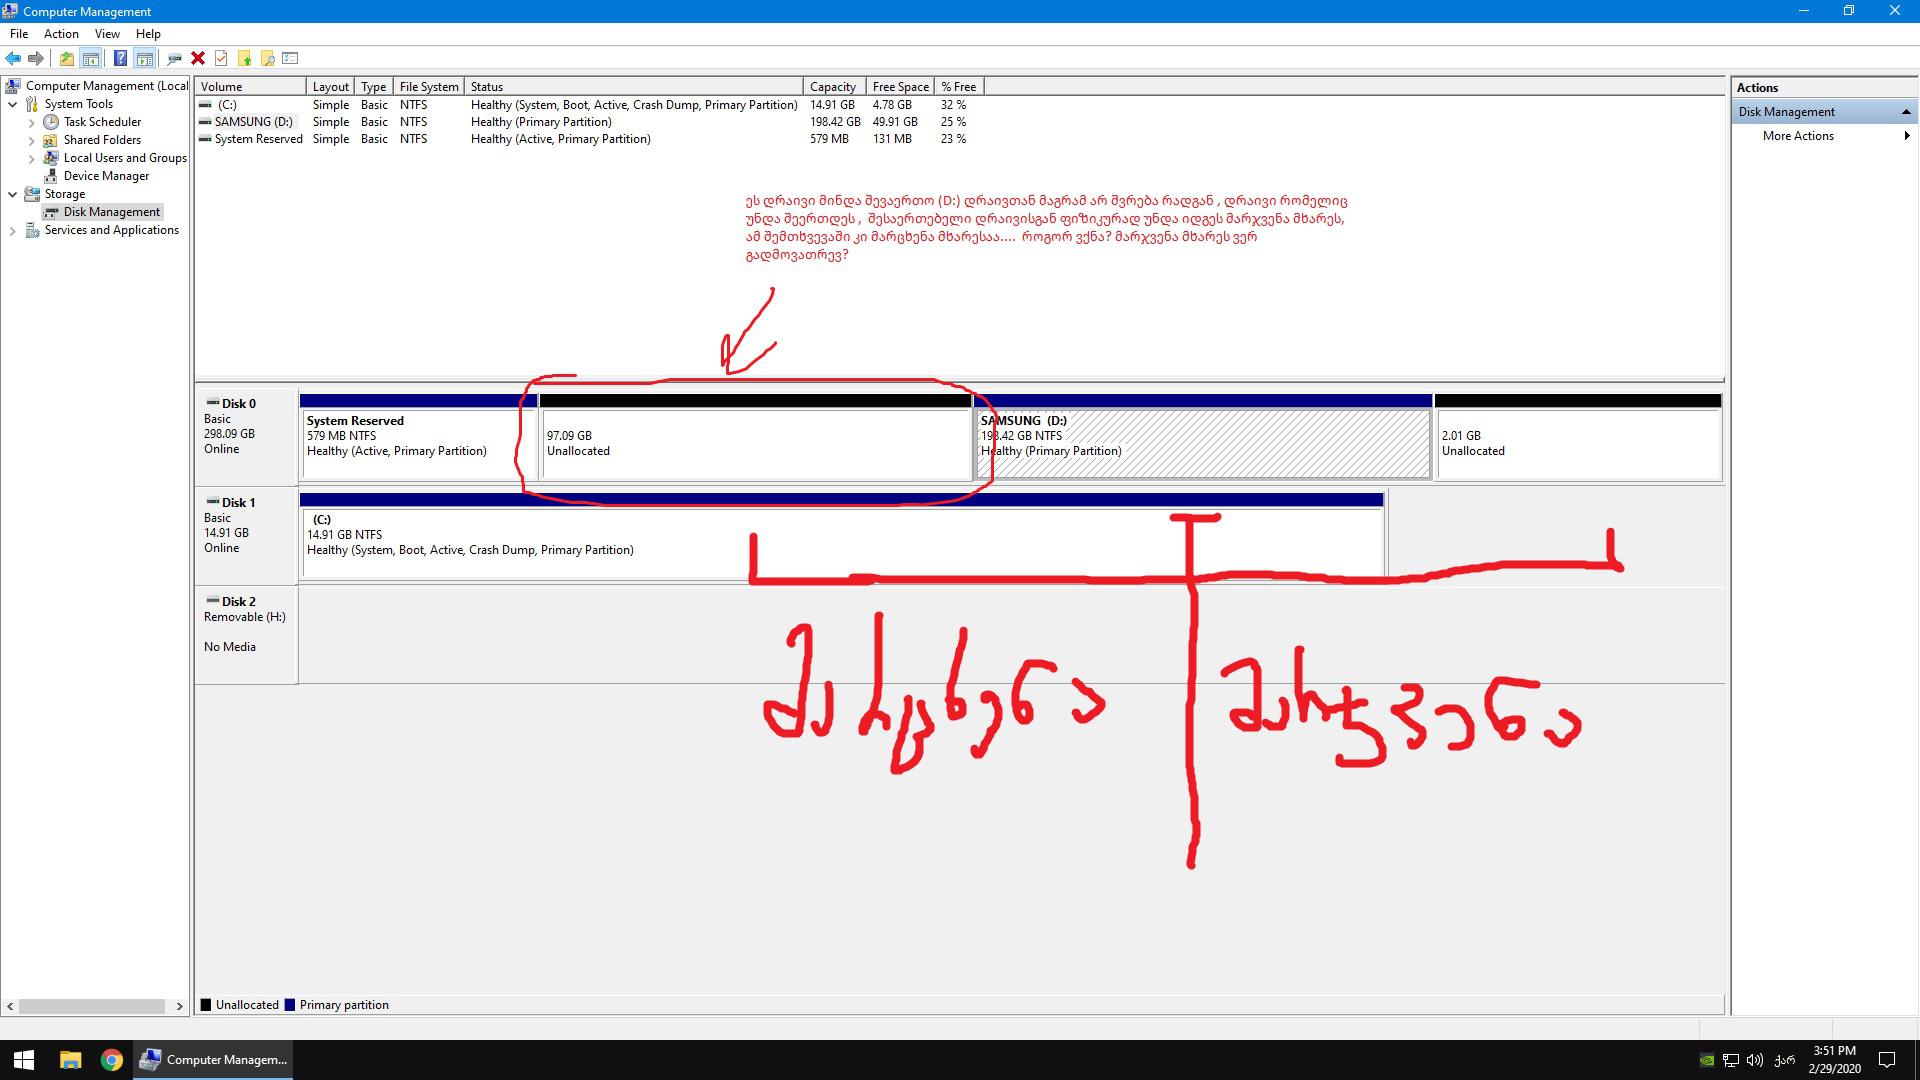Collapse the Disk Management actions section
This screenshot has height=1080, width=1920.
pos(1905,112)
